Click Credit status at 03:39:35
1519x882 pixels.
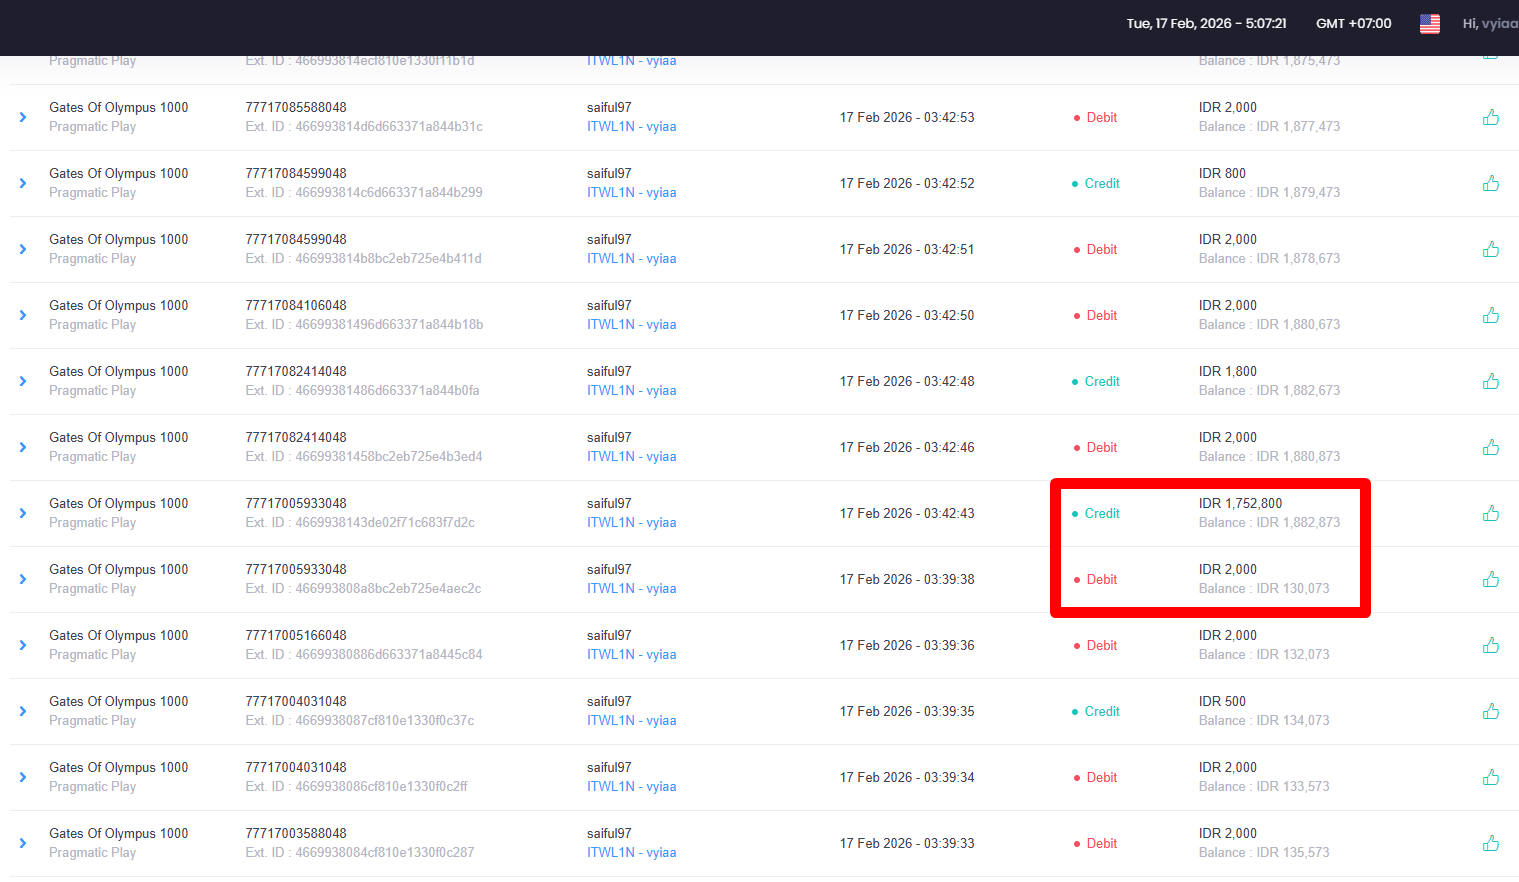[x=1096, y=711]
